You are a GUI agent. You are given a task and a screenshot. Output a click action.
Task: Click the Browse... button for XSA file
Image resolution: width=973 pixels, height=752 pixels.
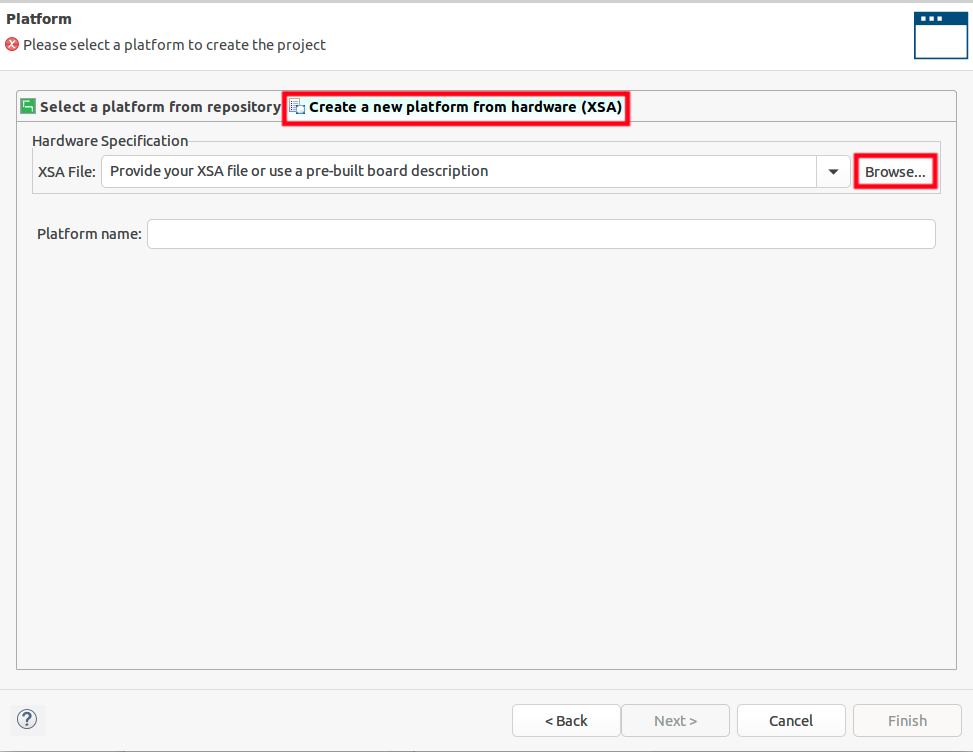point(895,172)
